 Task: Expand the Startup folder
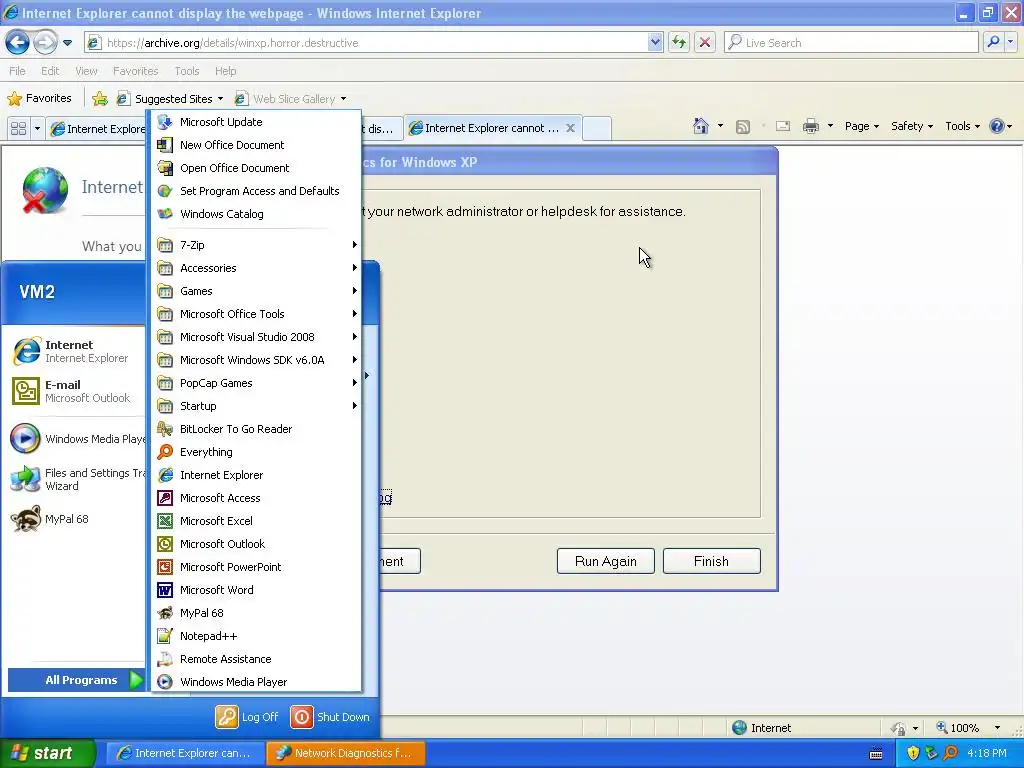click(256, 406)
